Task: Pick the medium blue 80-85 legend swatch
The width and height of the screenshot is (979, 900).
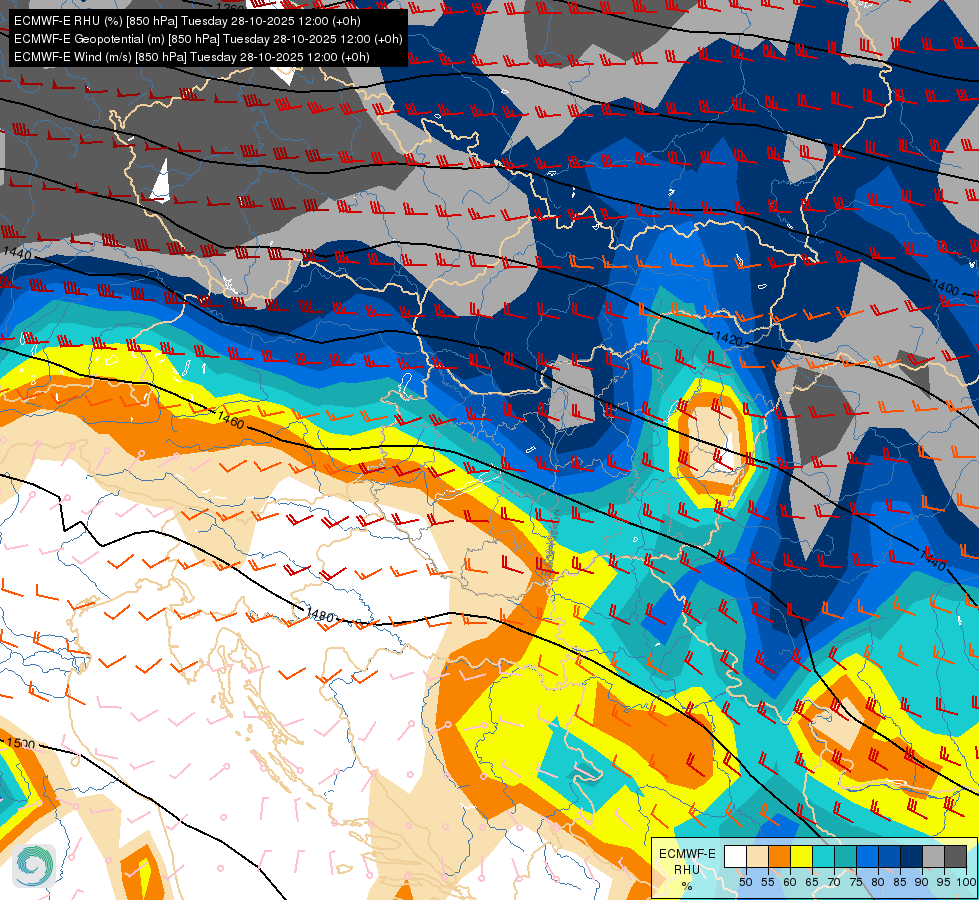Action: 890,856
